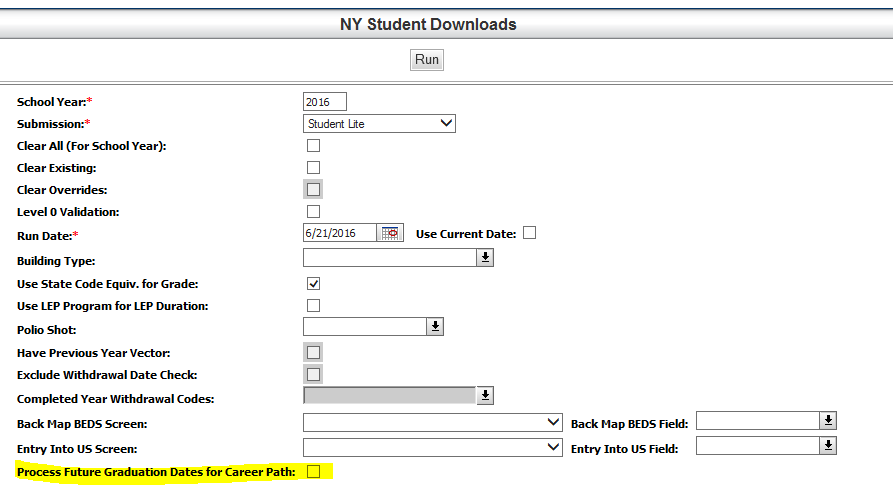Viewport: 896px width, 486px height.
Task: Toggle Level 0 Validation checkbox
Action: tap(313, 211)
